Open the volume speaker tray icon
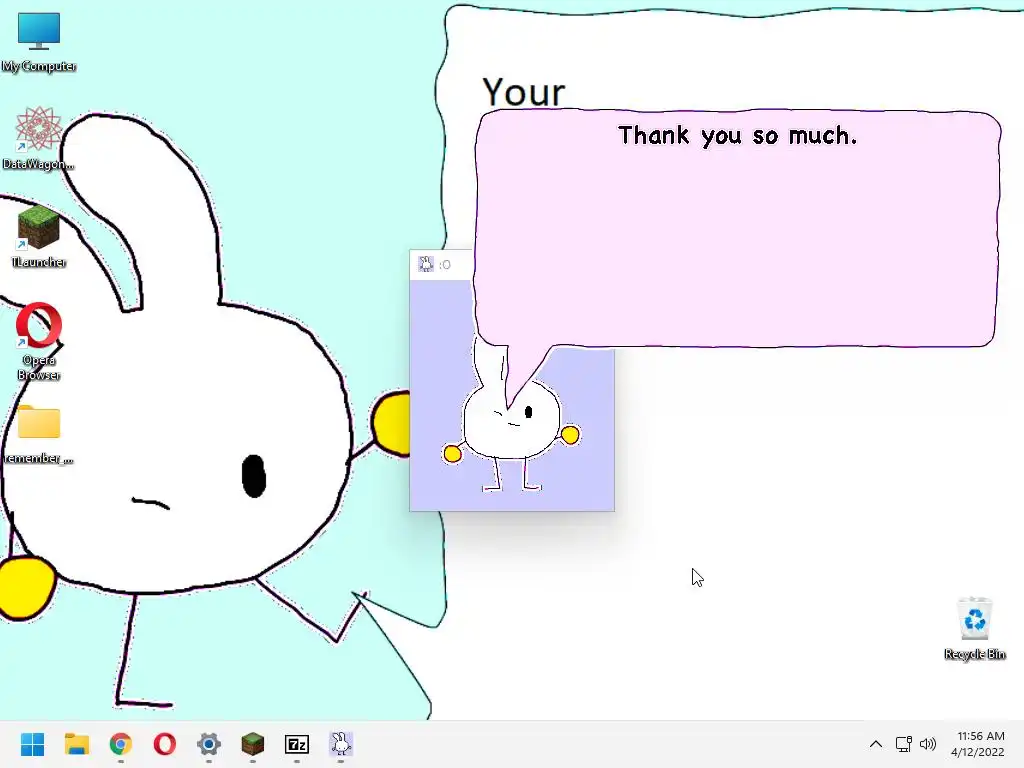Screen dimensions: 1024x768 tap(927, 744)
